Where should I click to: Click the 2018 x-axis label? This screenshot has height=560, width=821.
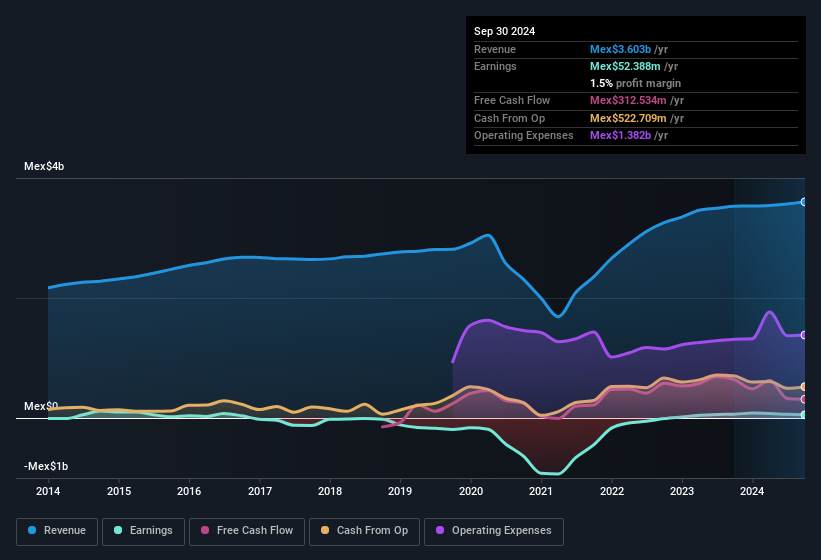330,491
